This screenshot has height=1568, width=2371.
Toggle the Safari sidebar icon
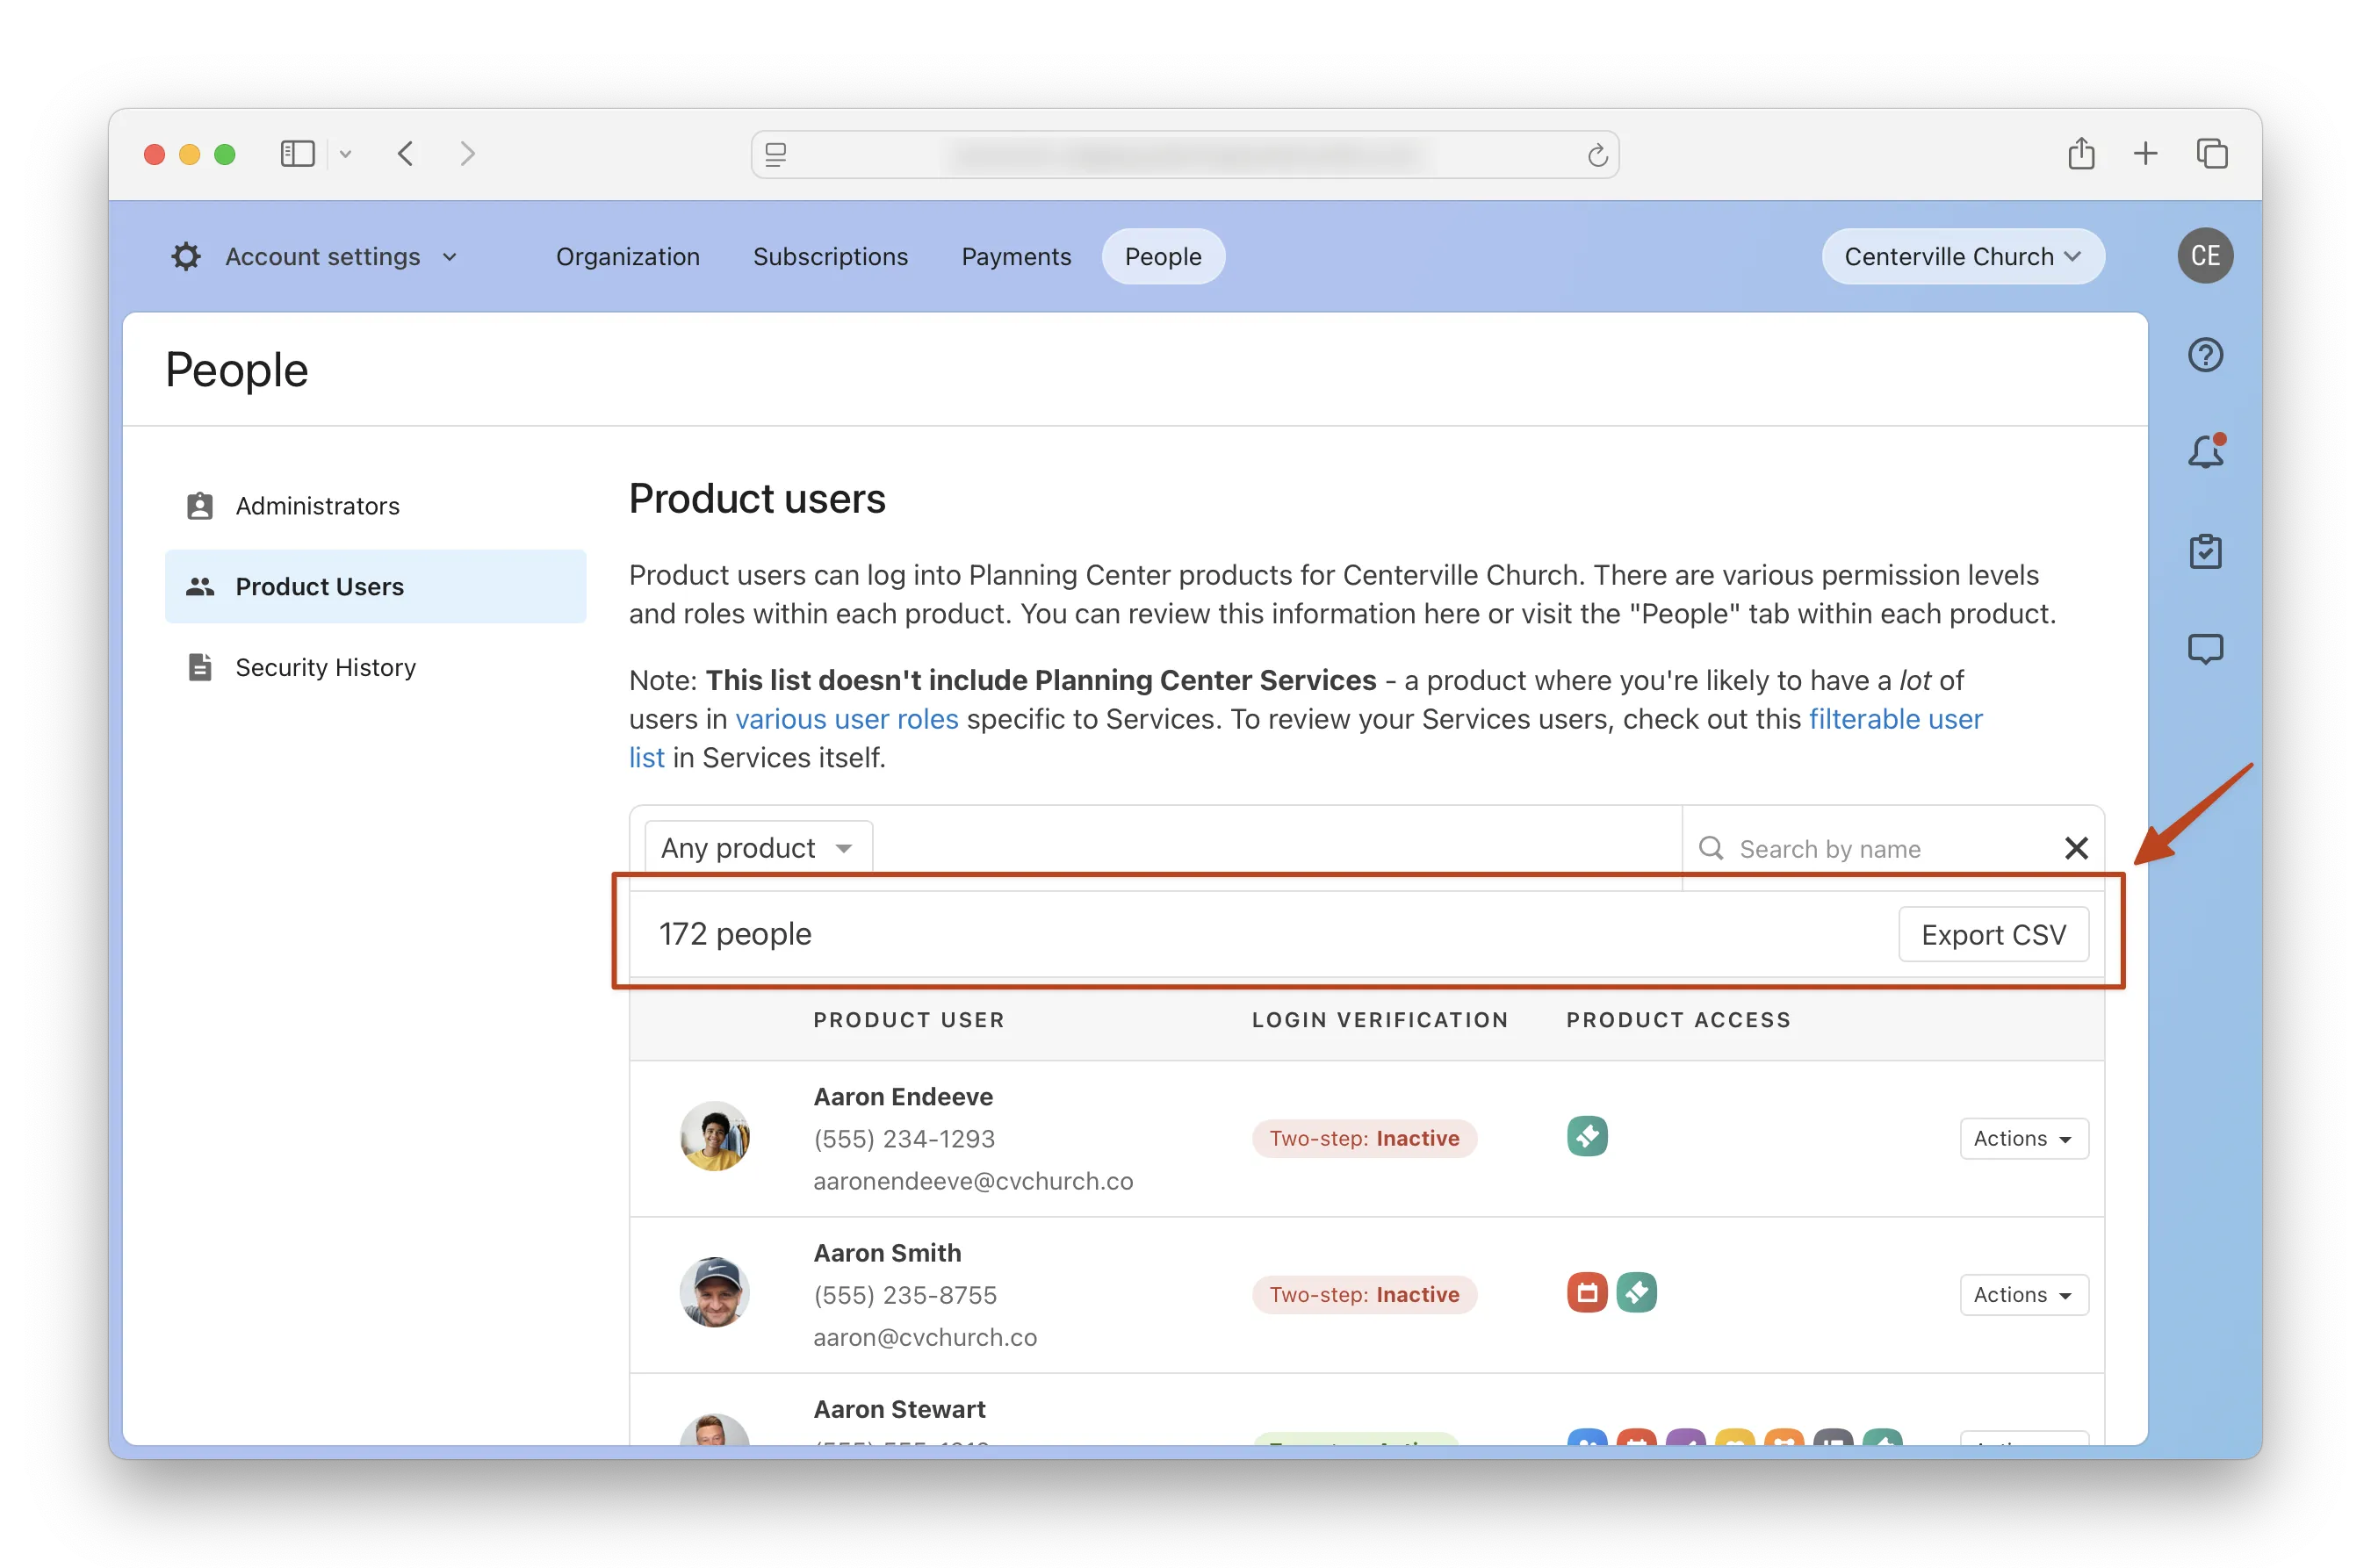[297, 153]
